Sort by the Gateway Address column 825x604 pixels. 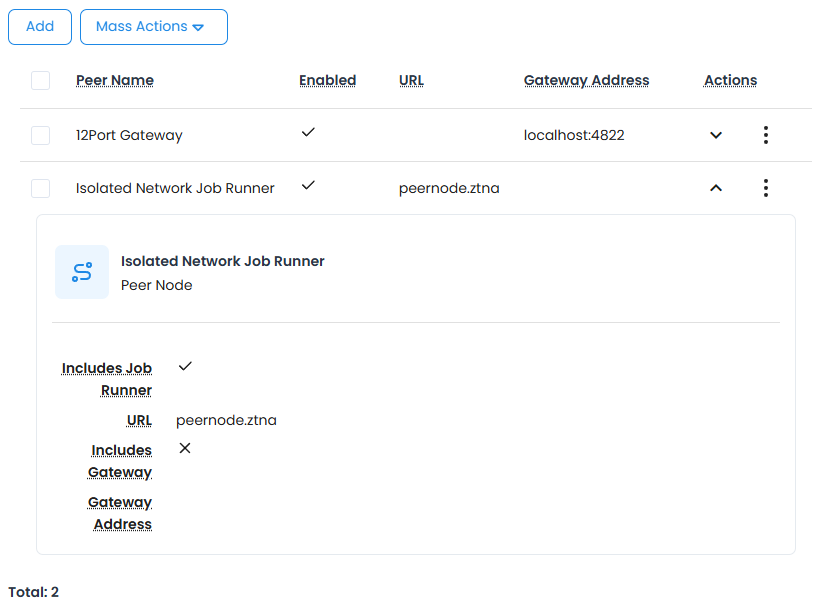click(x=586, y=80)
